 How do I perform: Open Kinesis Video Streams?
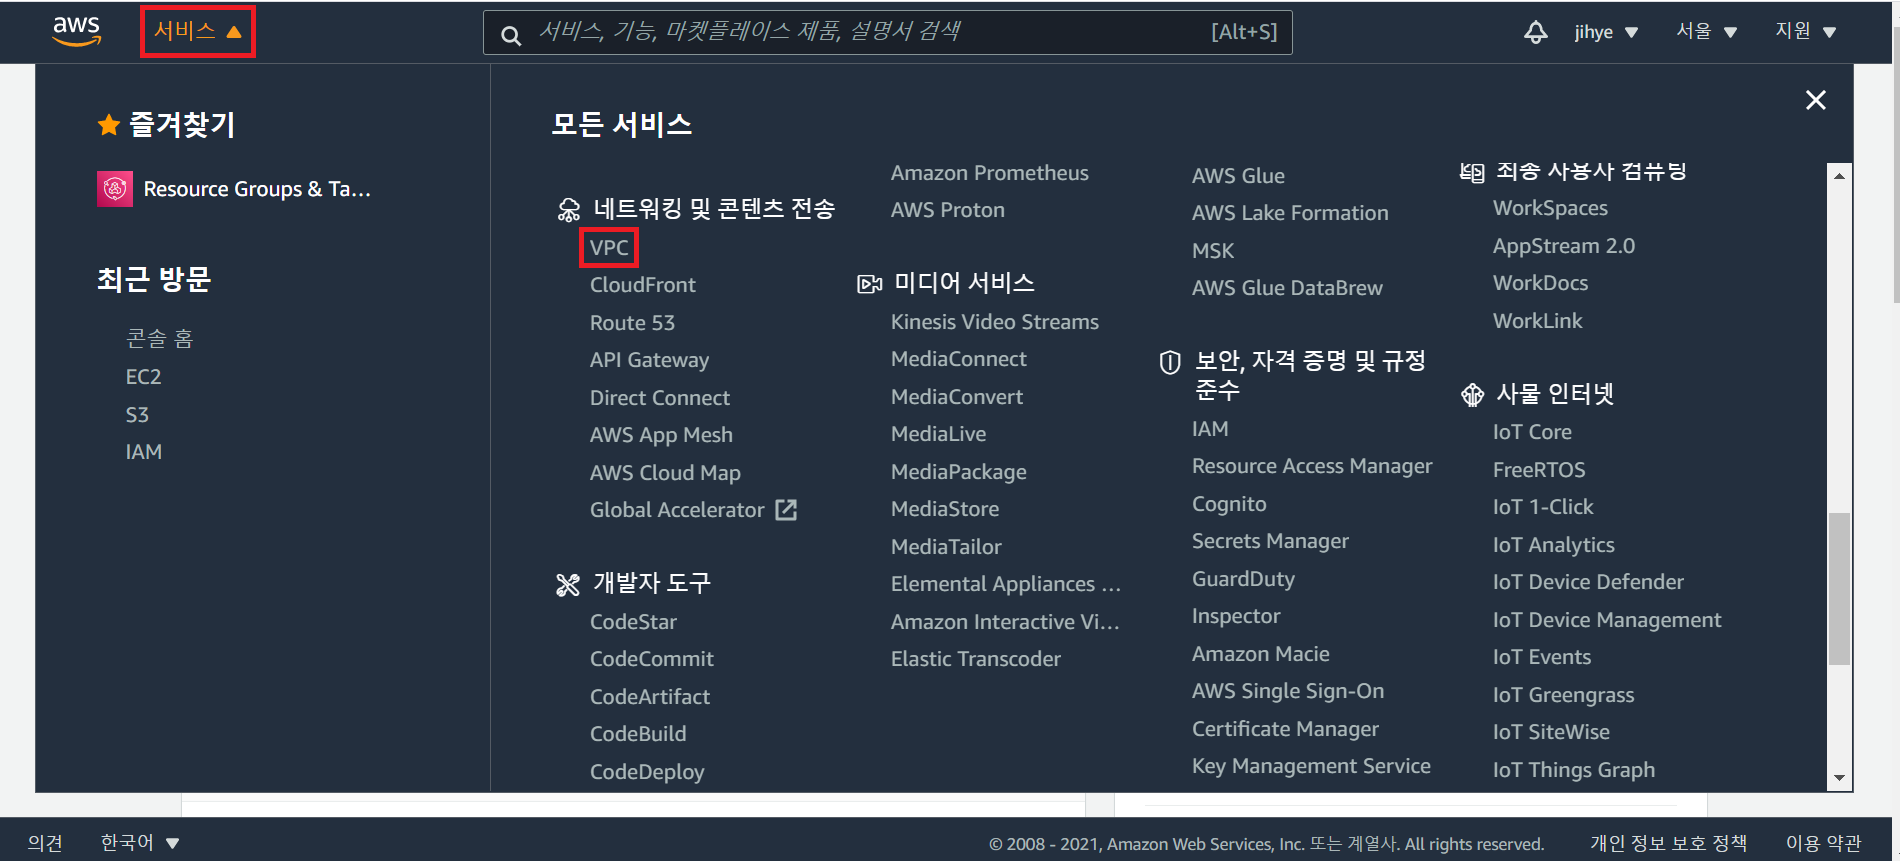coord(995,322)
